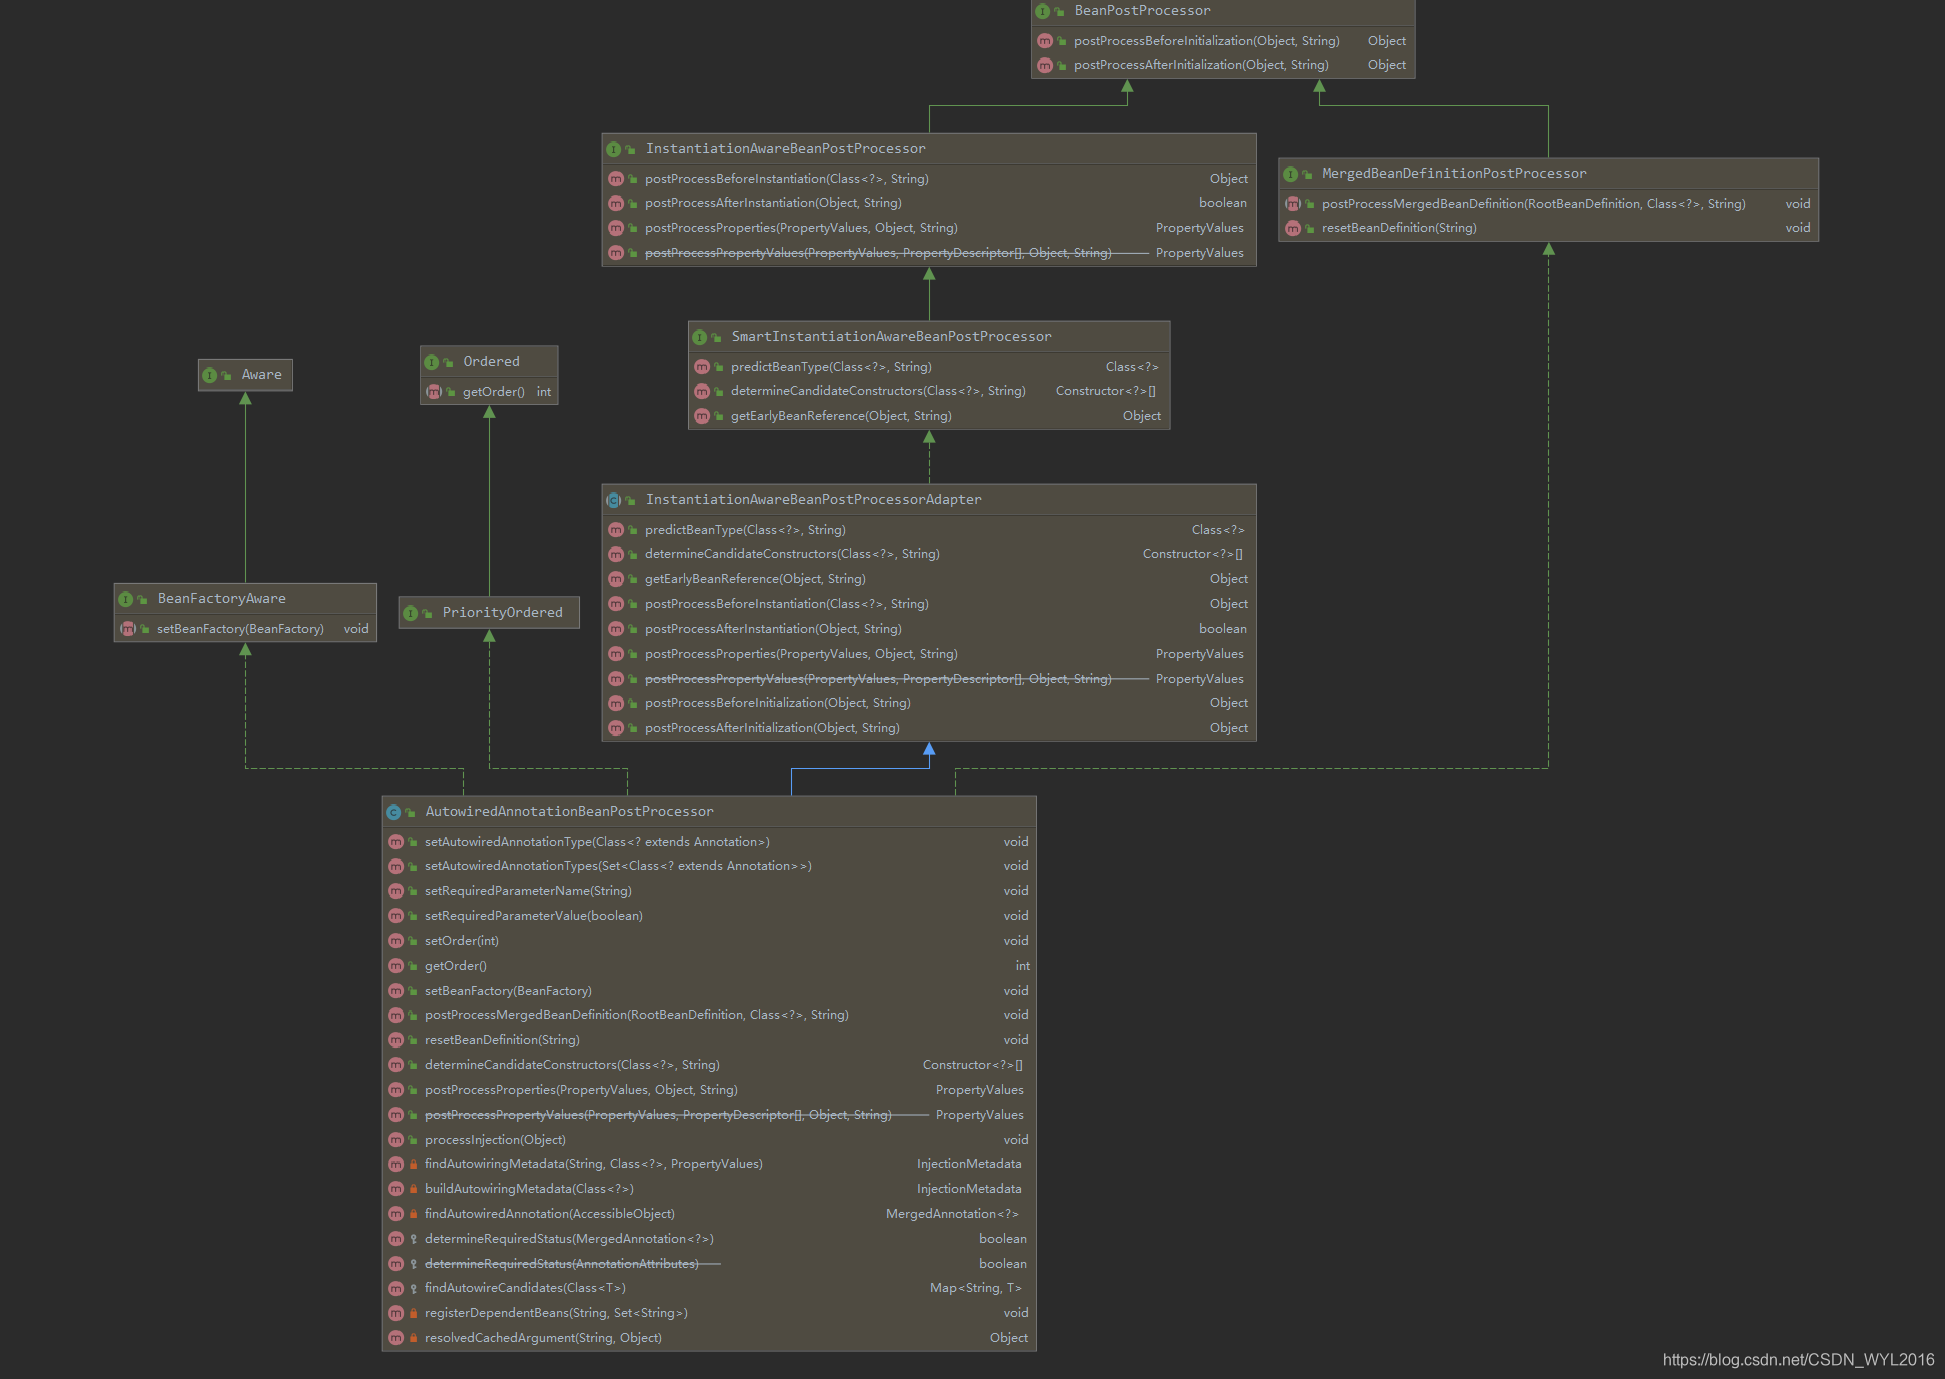Image resolution: width=1945 pixels, height=1379 pixels.
Task: Click the protected key icon of findAutowireCandidates
Action: (413, 1288)
